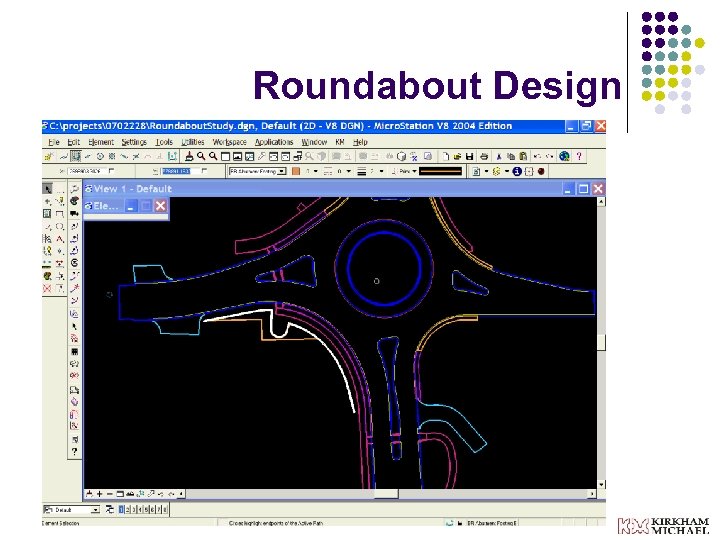720x540 pixels.
Task: Click the Cut scissors icon
Action: [x=499, y=157]
